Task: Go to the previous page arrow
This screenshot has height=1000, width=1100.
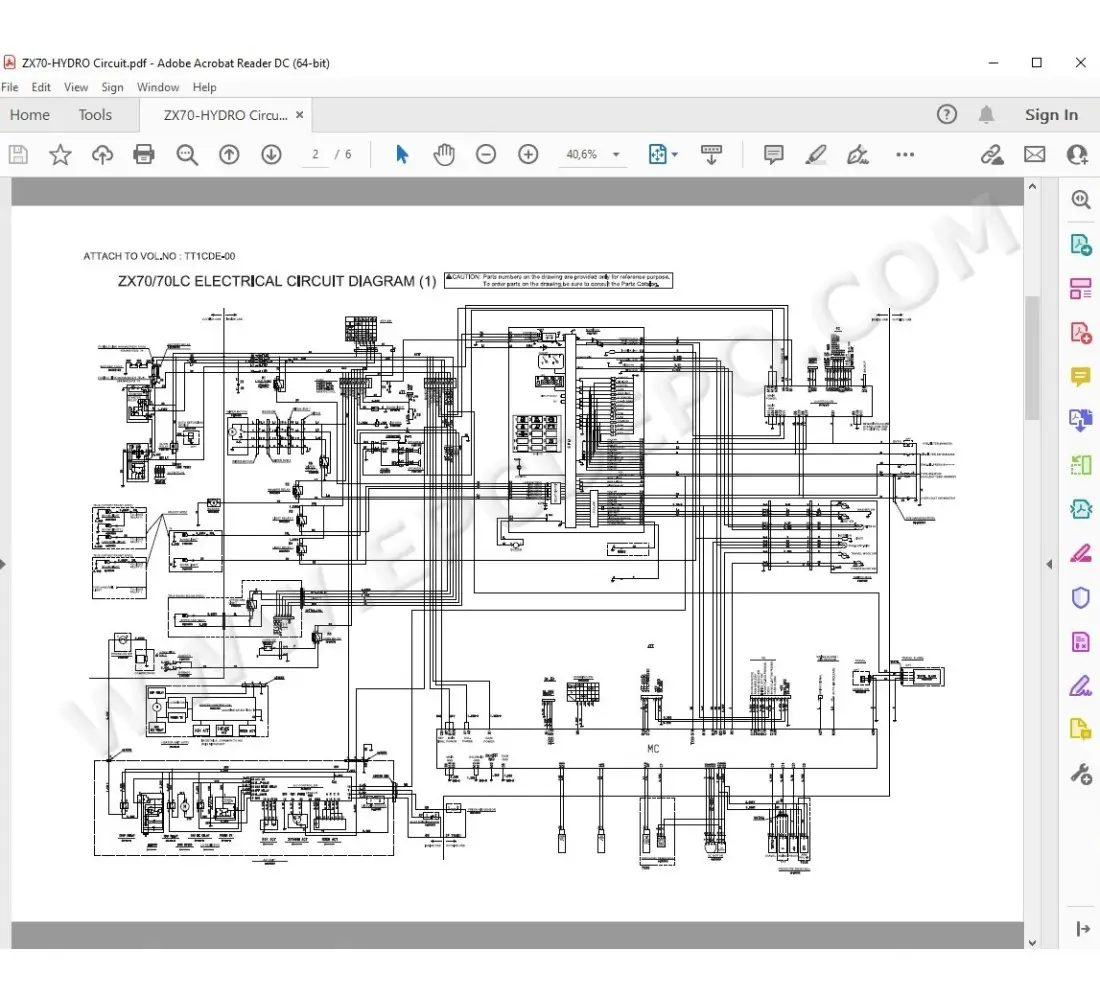Action: pyautogui.click(x=229, y=154)
